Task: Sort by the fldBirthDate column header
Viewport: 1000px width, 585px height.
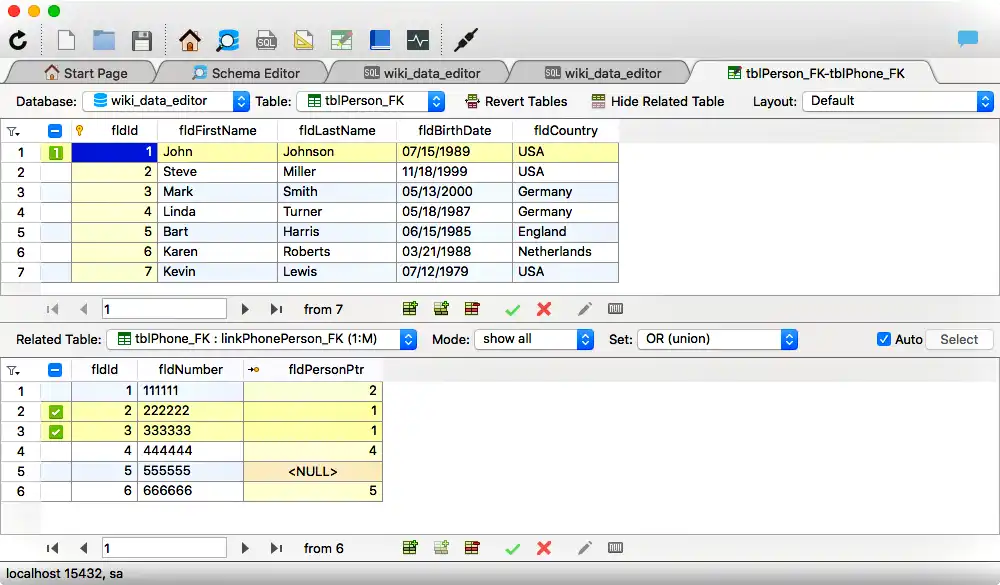Action: pos(454,131)
